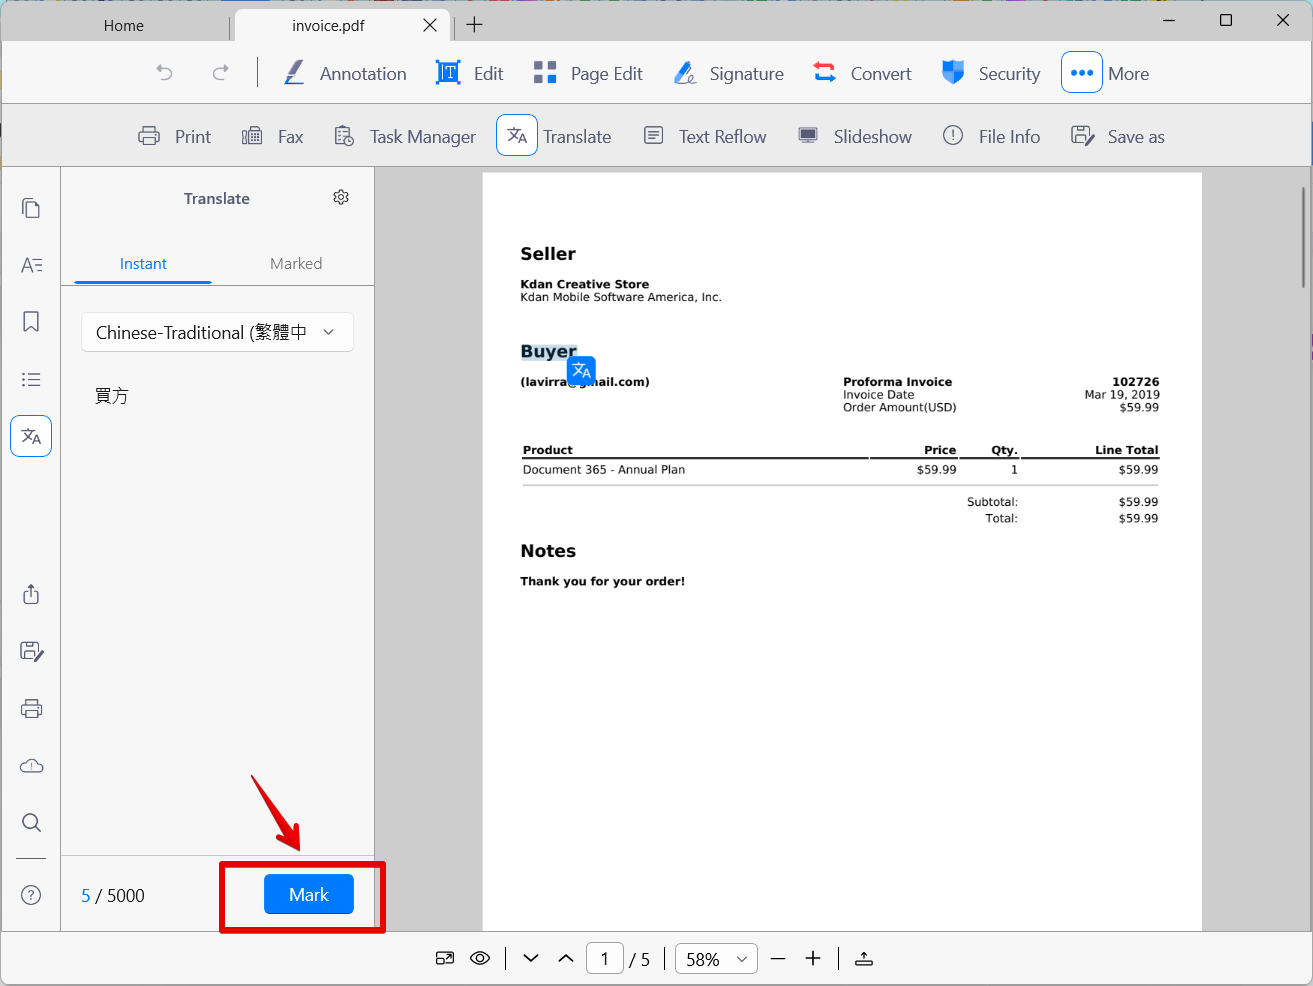Expand the Chinese-Traditional language dropdown

[217, 332]
